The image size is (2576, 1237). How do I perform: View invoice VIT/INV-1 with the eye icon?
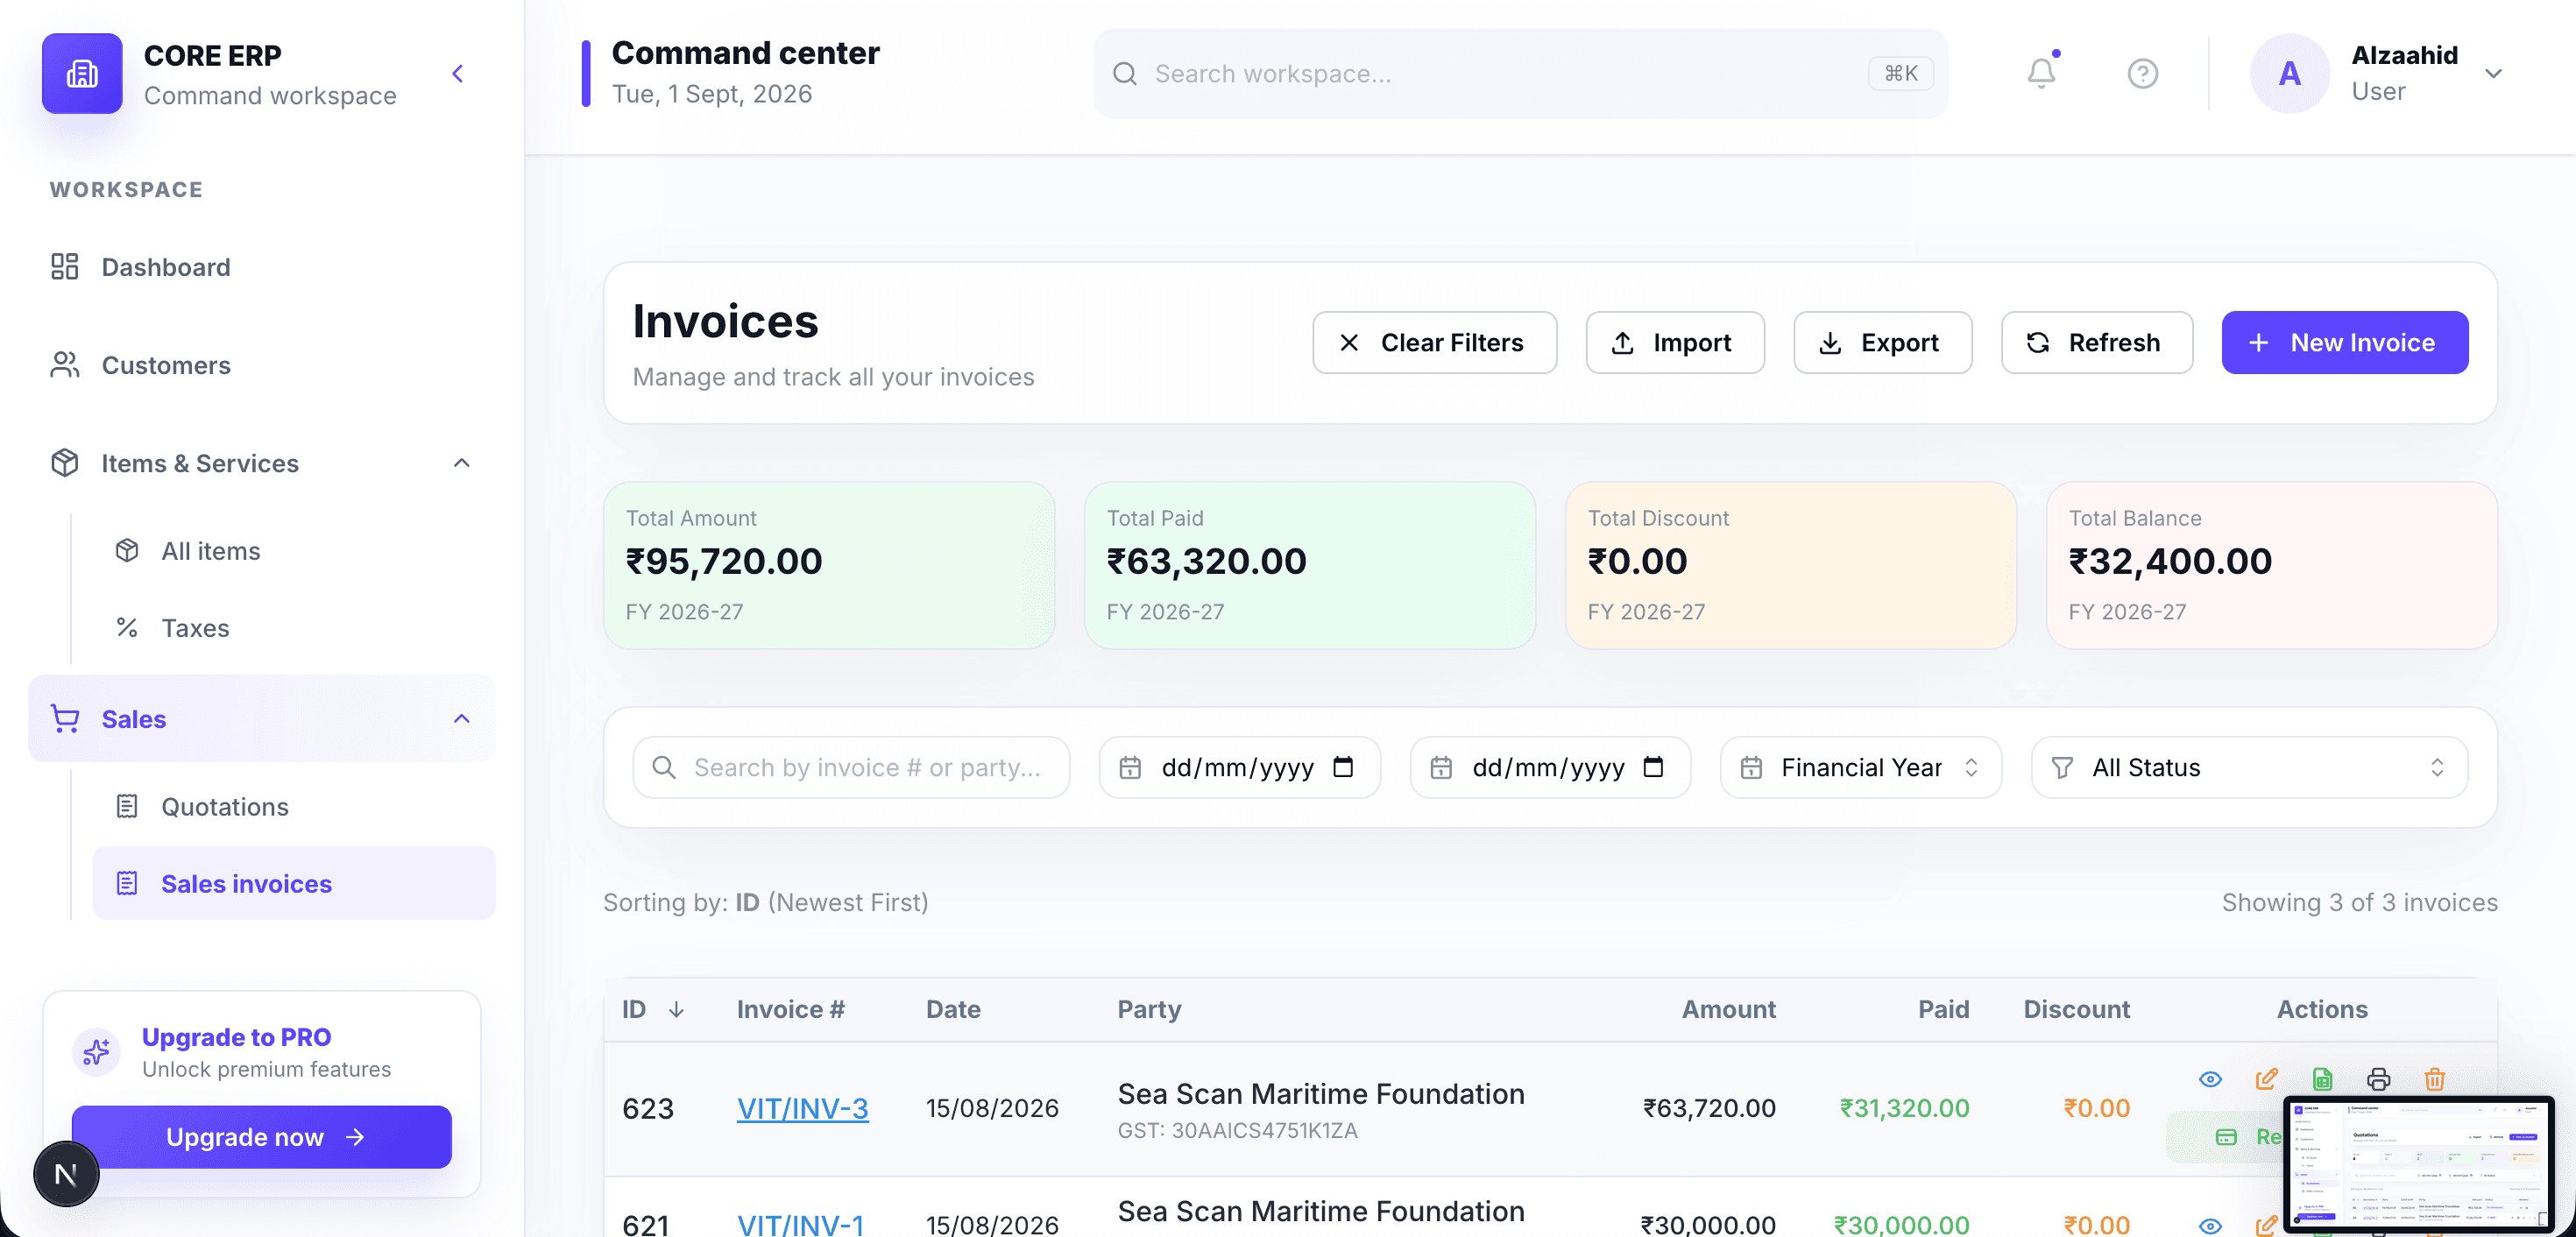point(2210,1225)
